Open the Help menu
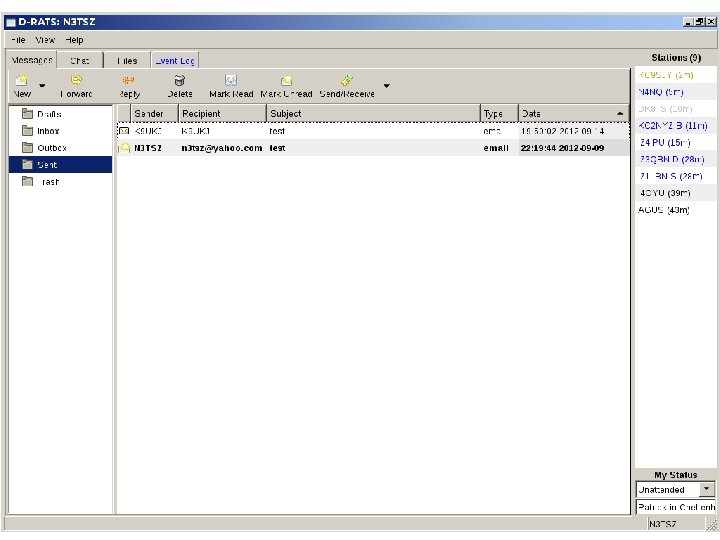Image resolution: width=720 pixels, height=540 pixels. coord(74,40)
